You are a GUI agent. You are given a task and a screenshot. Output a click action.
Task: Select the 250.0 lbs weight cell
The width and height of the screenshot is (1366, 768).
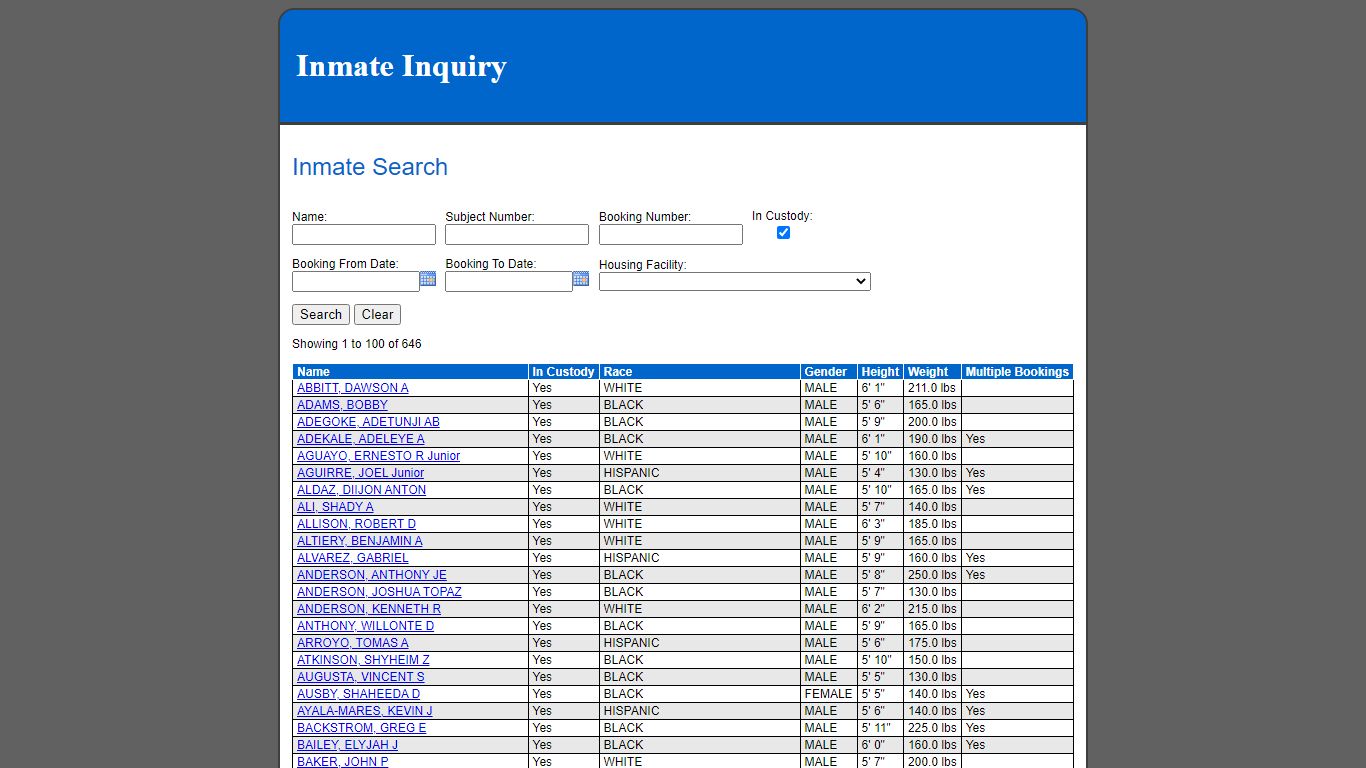click(932, 575)
